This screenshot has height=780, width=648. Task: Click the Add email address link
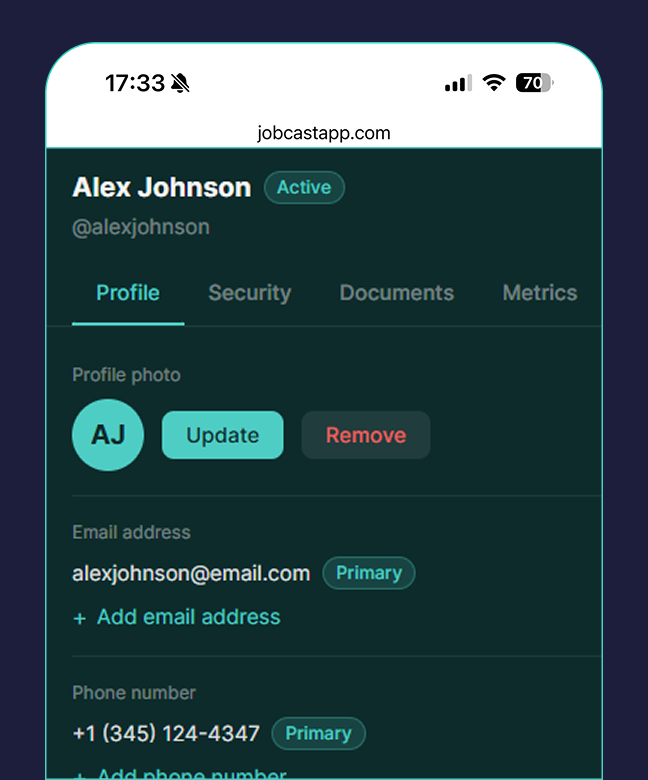click(188, 617)
